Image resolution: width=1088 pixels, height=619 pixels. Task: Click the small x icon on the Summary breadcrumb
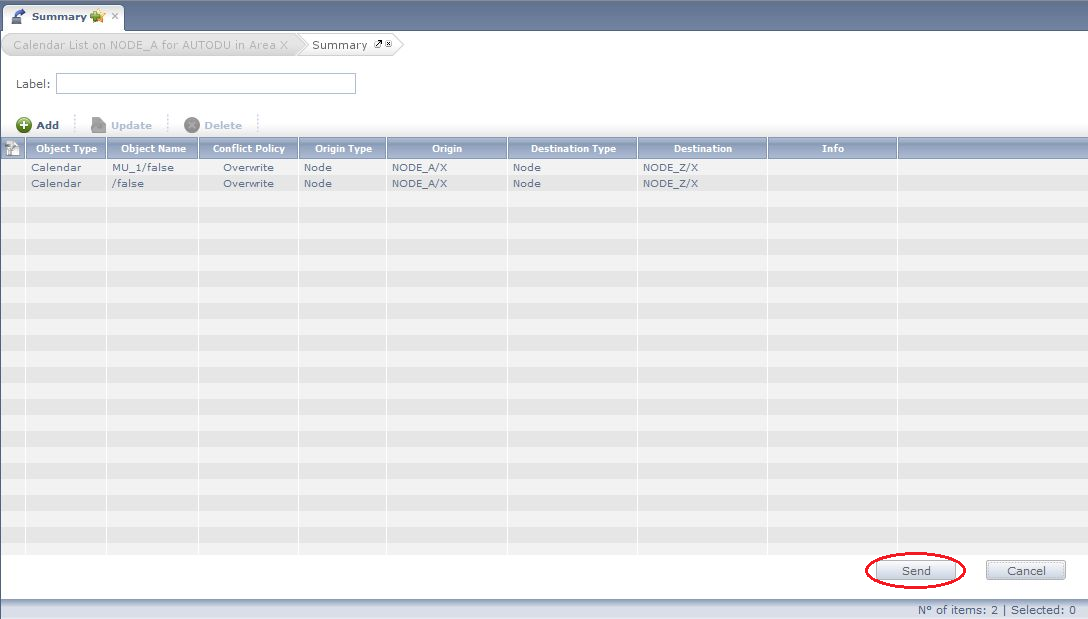(x=387, y=43)
